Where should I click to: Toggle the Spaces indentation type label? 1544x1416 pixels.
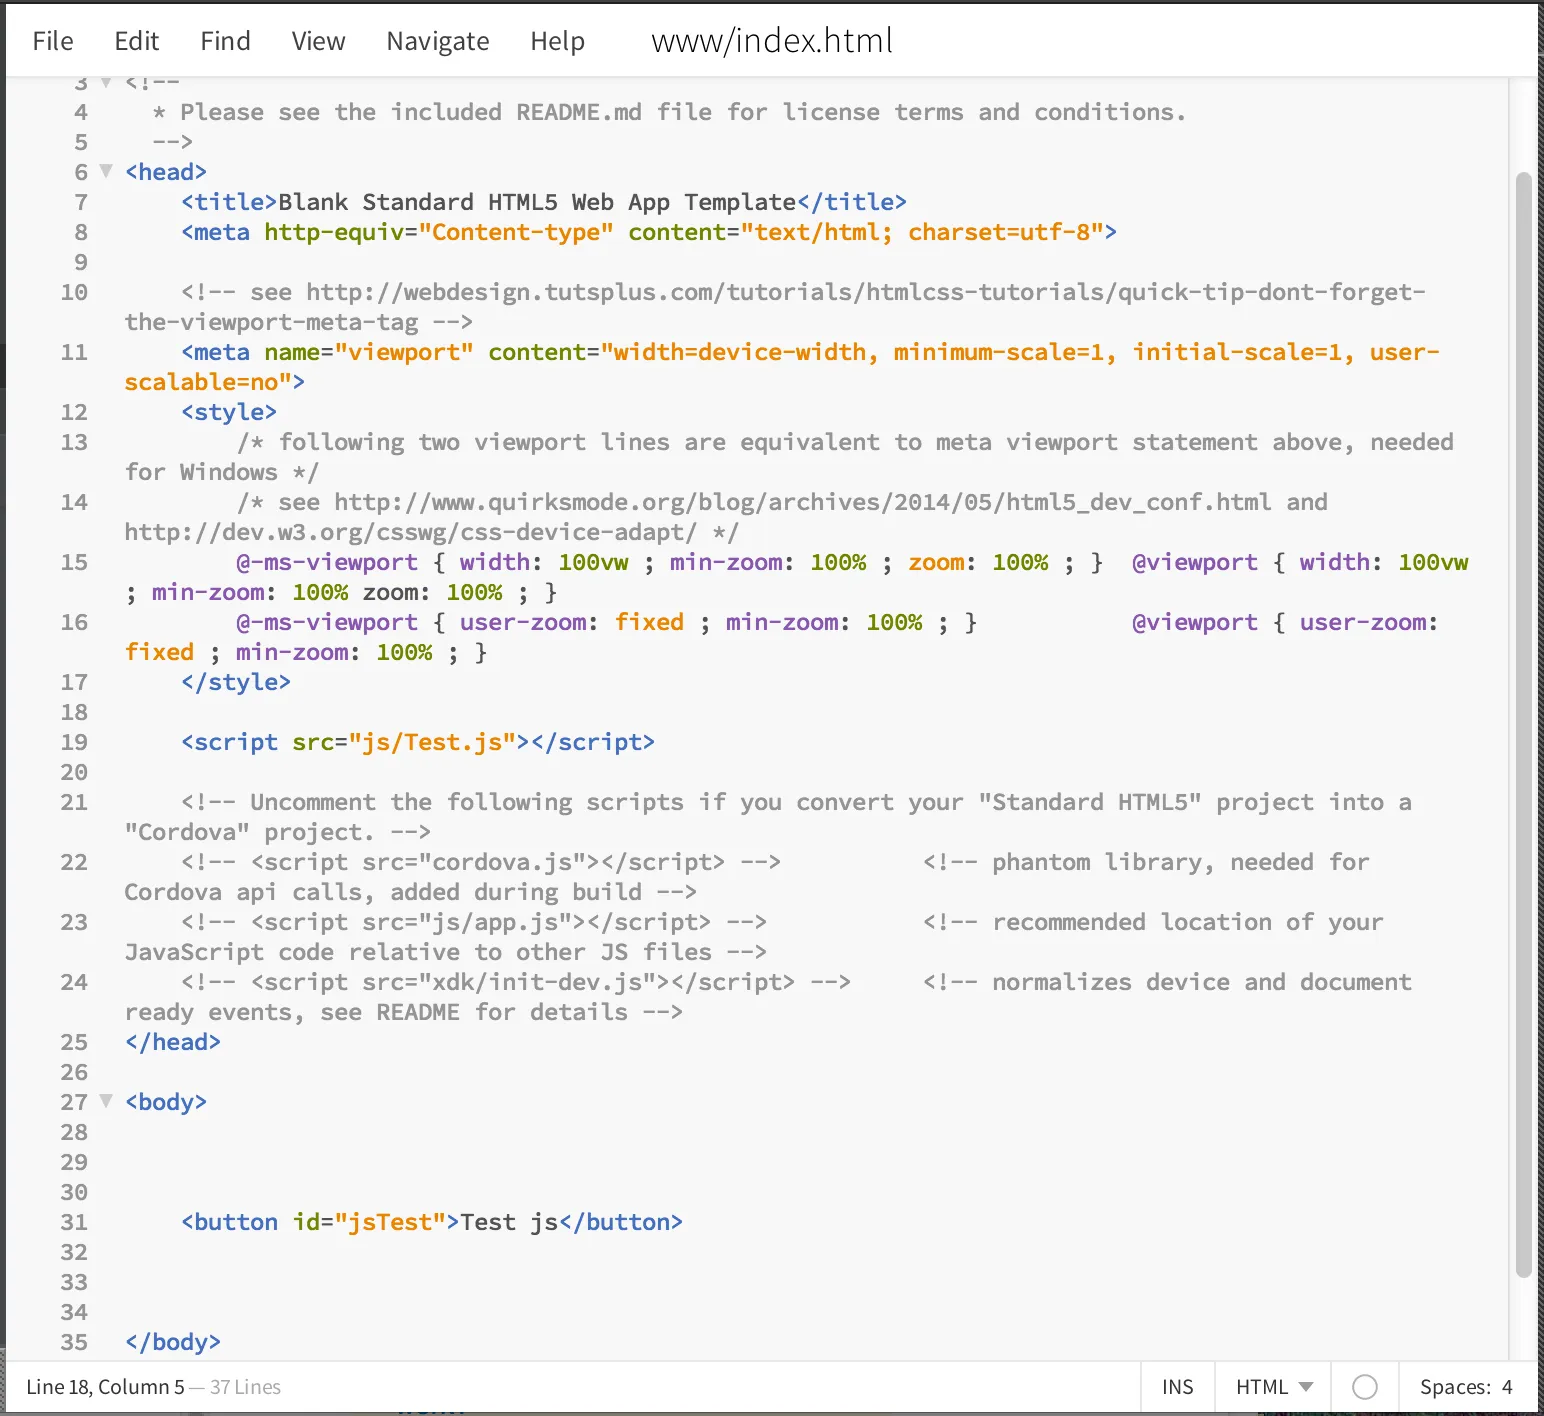1455,1387
